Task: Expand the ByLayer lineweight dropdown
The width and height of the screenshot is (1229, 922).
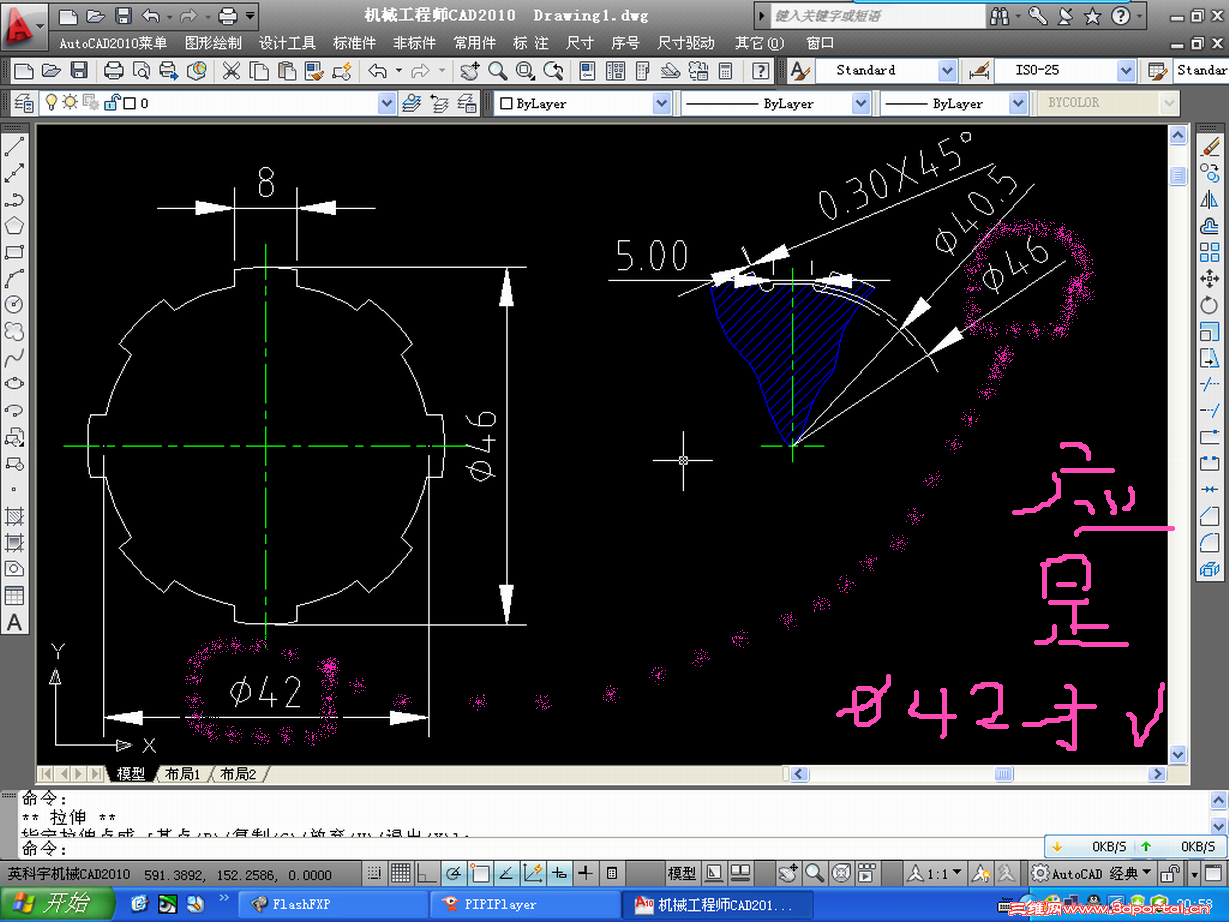Action: 1018,103
